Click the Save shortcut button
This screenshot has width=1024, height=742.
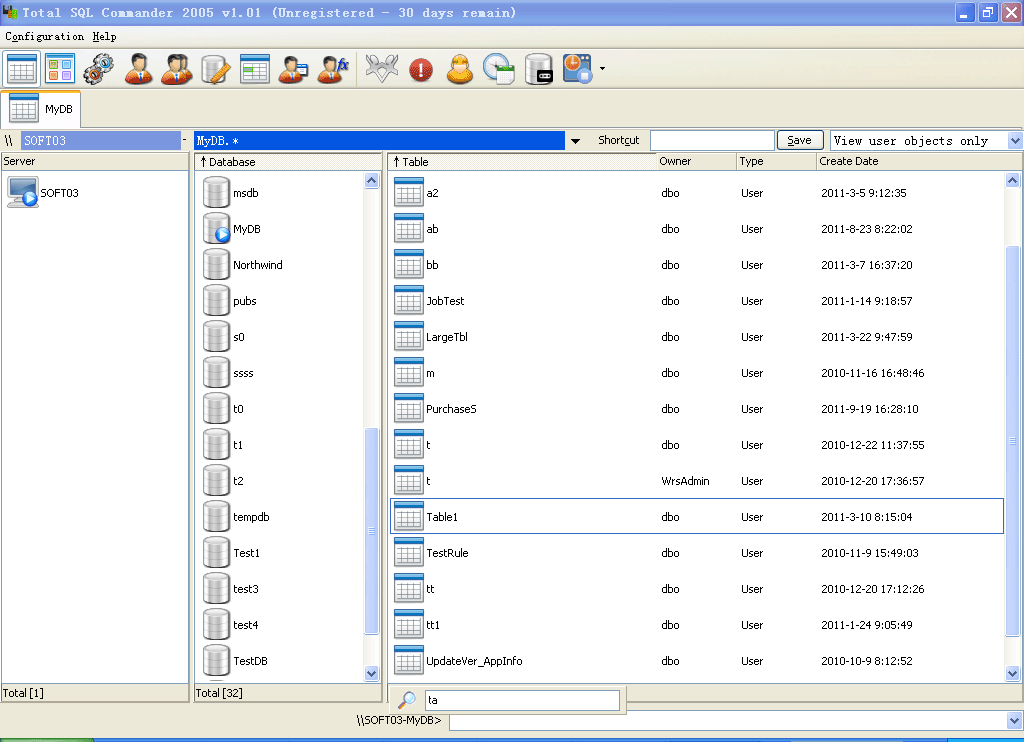tap(799, 140)
